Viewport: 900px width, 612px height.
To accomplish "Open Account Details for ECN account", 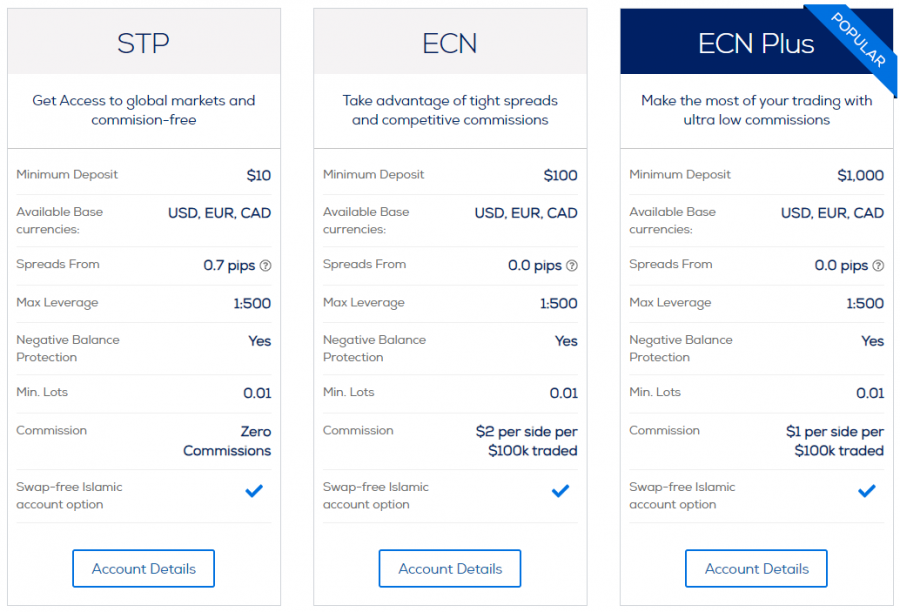I will (450, 568).
